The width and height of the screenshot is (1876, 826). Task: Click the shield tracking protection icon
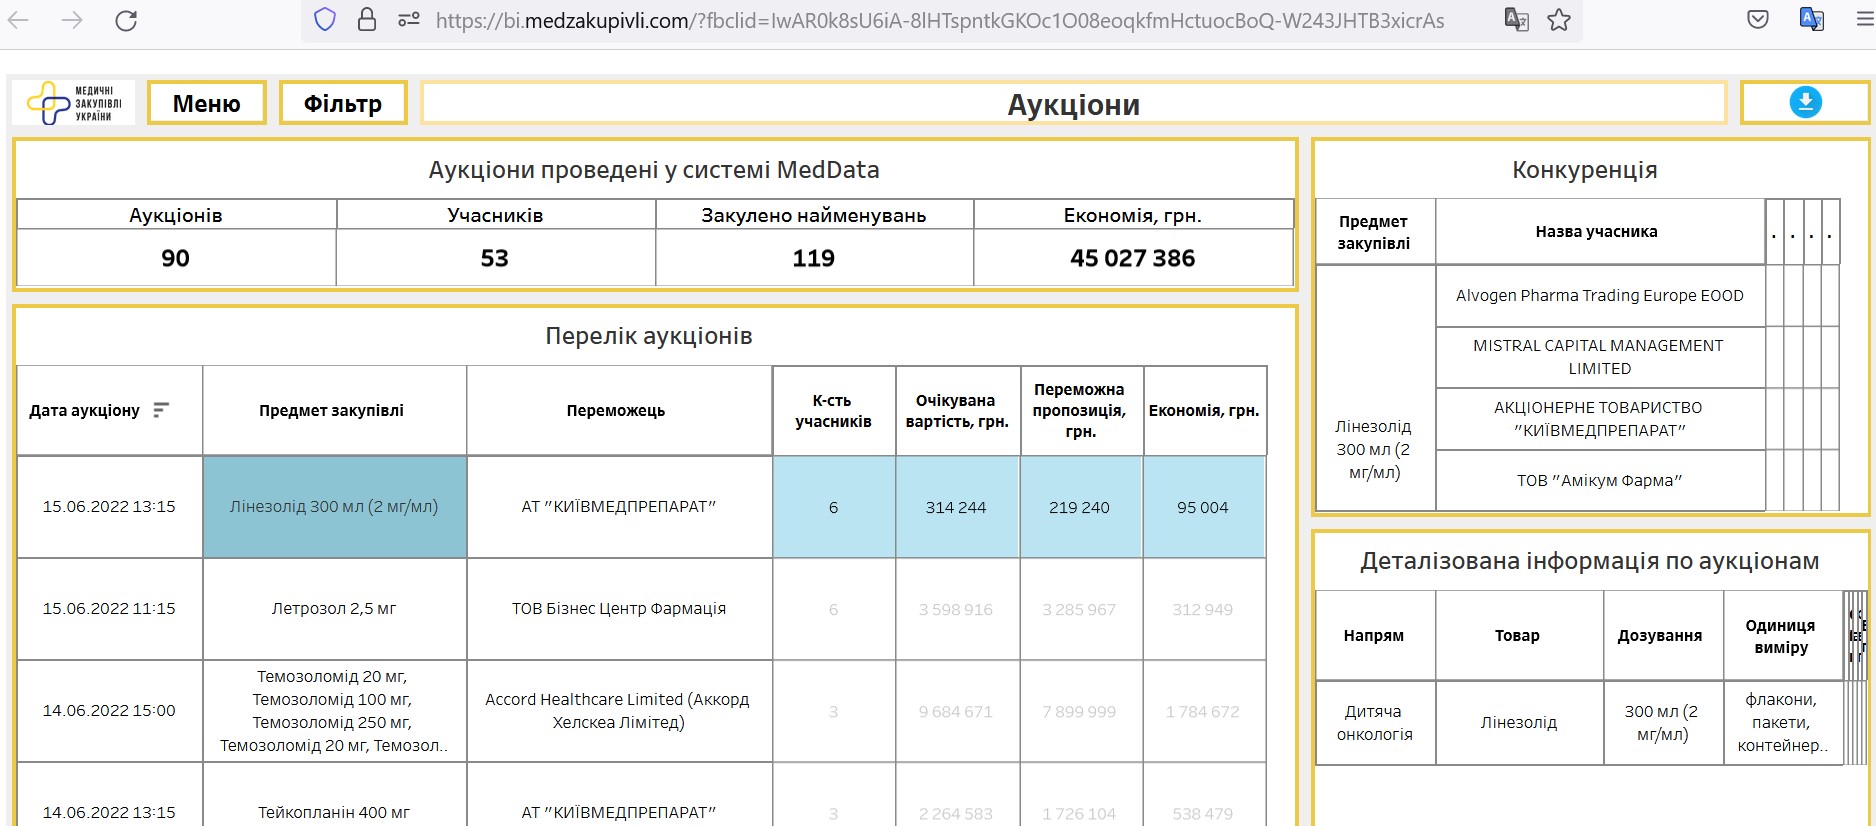click(325, 20)
